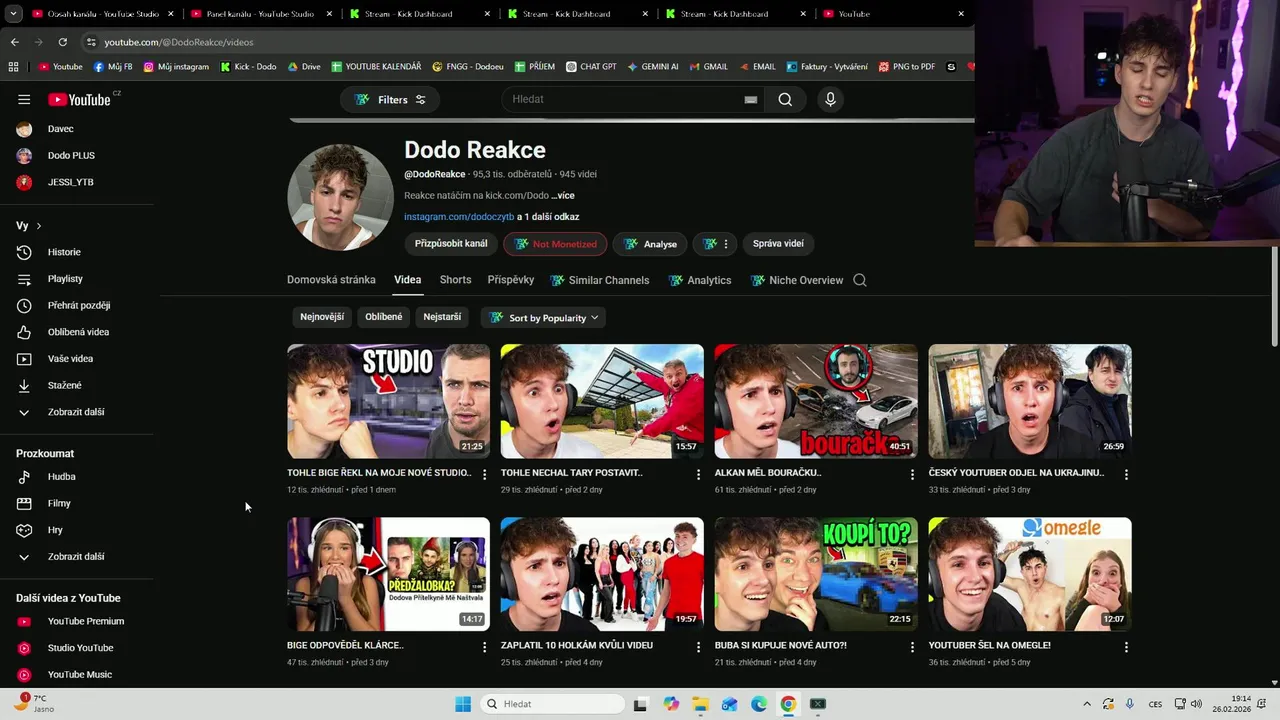Expand Zobrazit další under Stažené
1280x720 pixels.
point(78,412)
